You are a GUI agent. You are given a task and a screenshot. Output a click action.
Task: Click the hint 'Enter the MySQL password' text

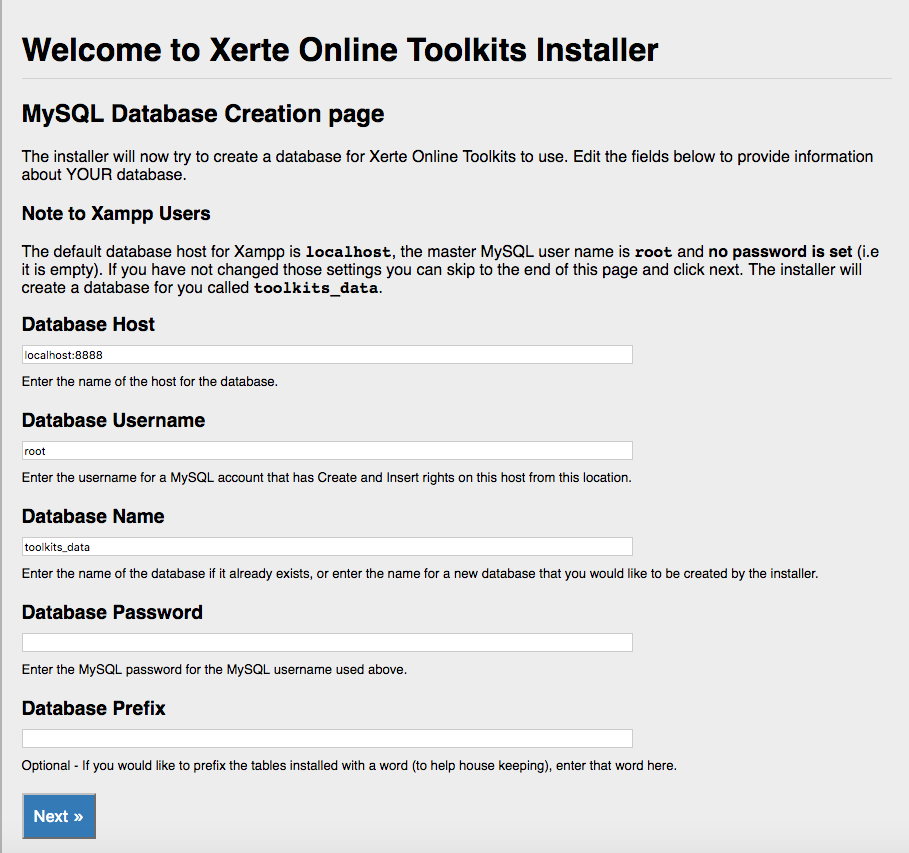click(x=214, y=670)
